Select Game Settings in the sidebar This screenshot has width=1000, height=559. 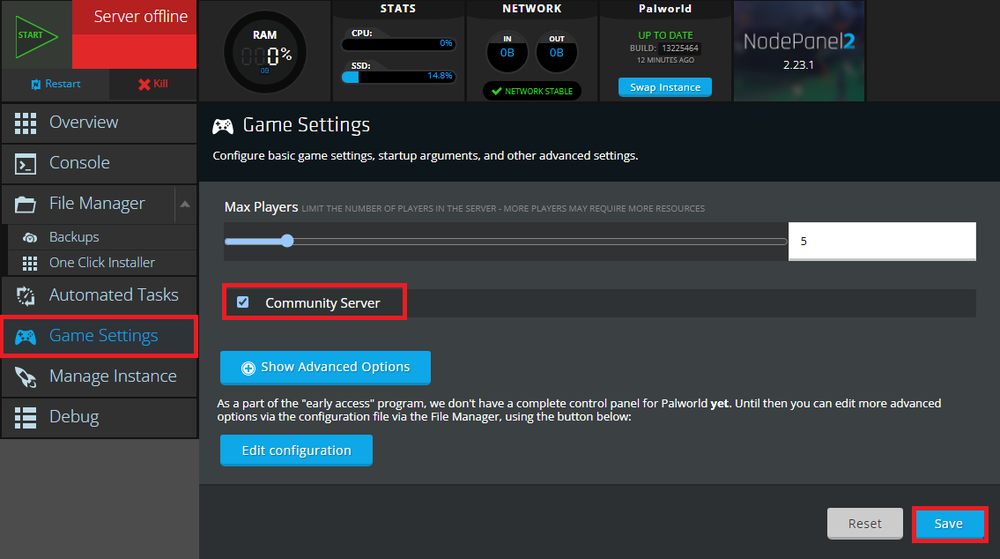103,336
